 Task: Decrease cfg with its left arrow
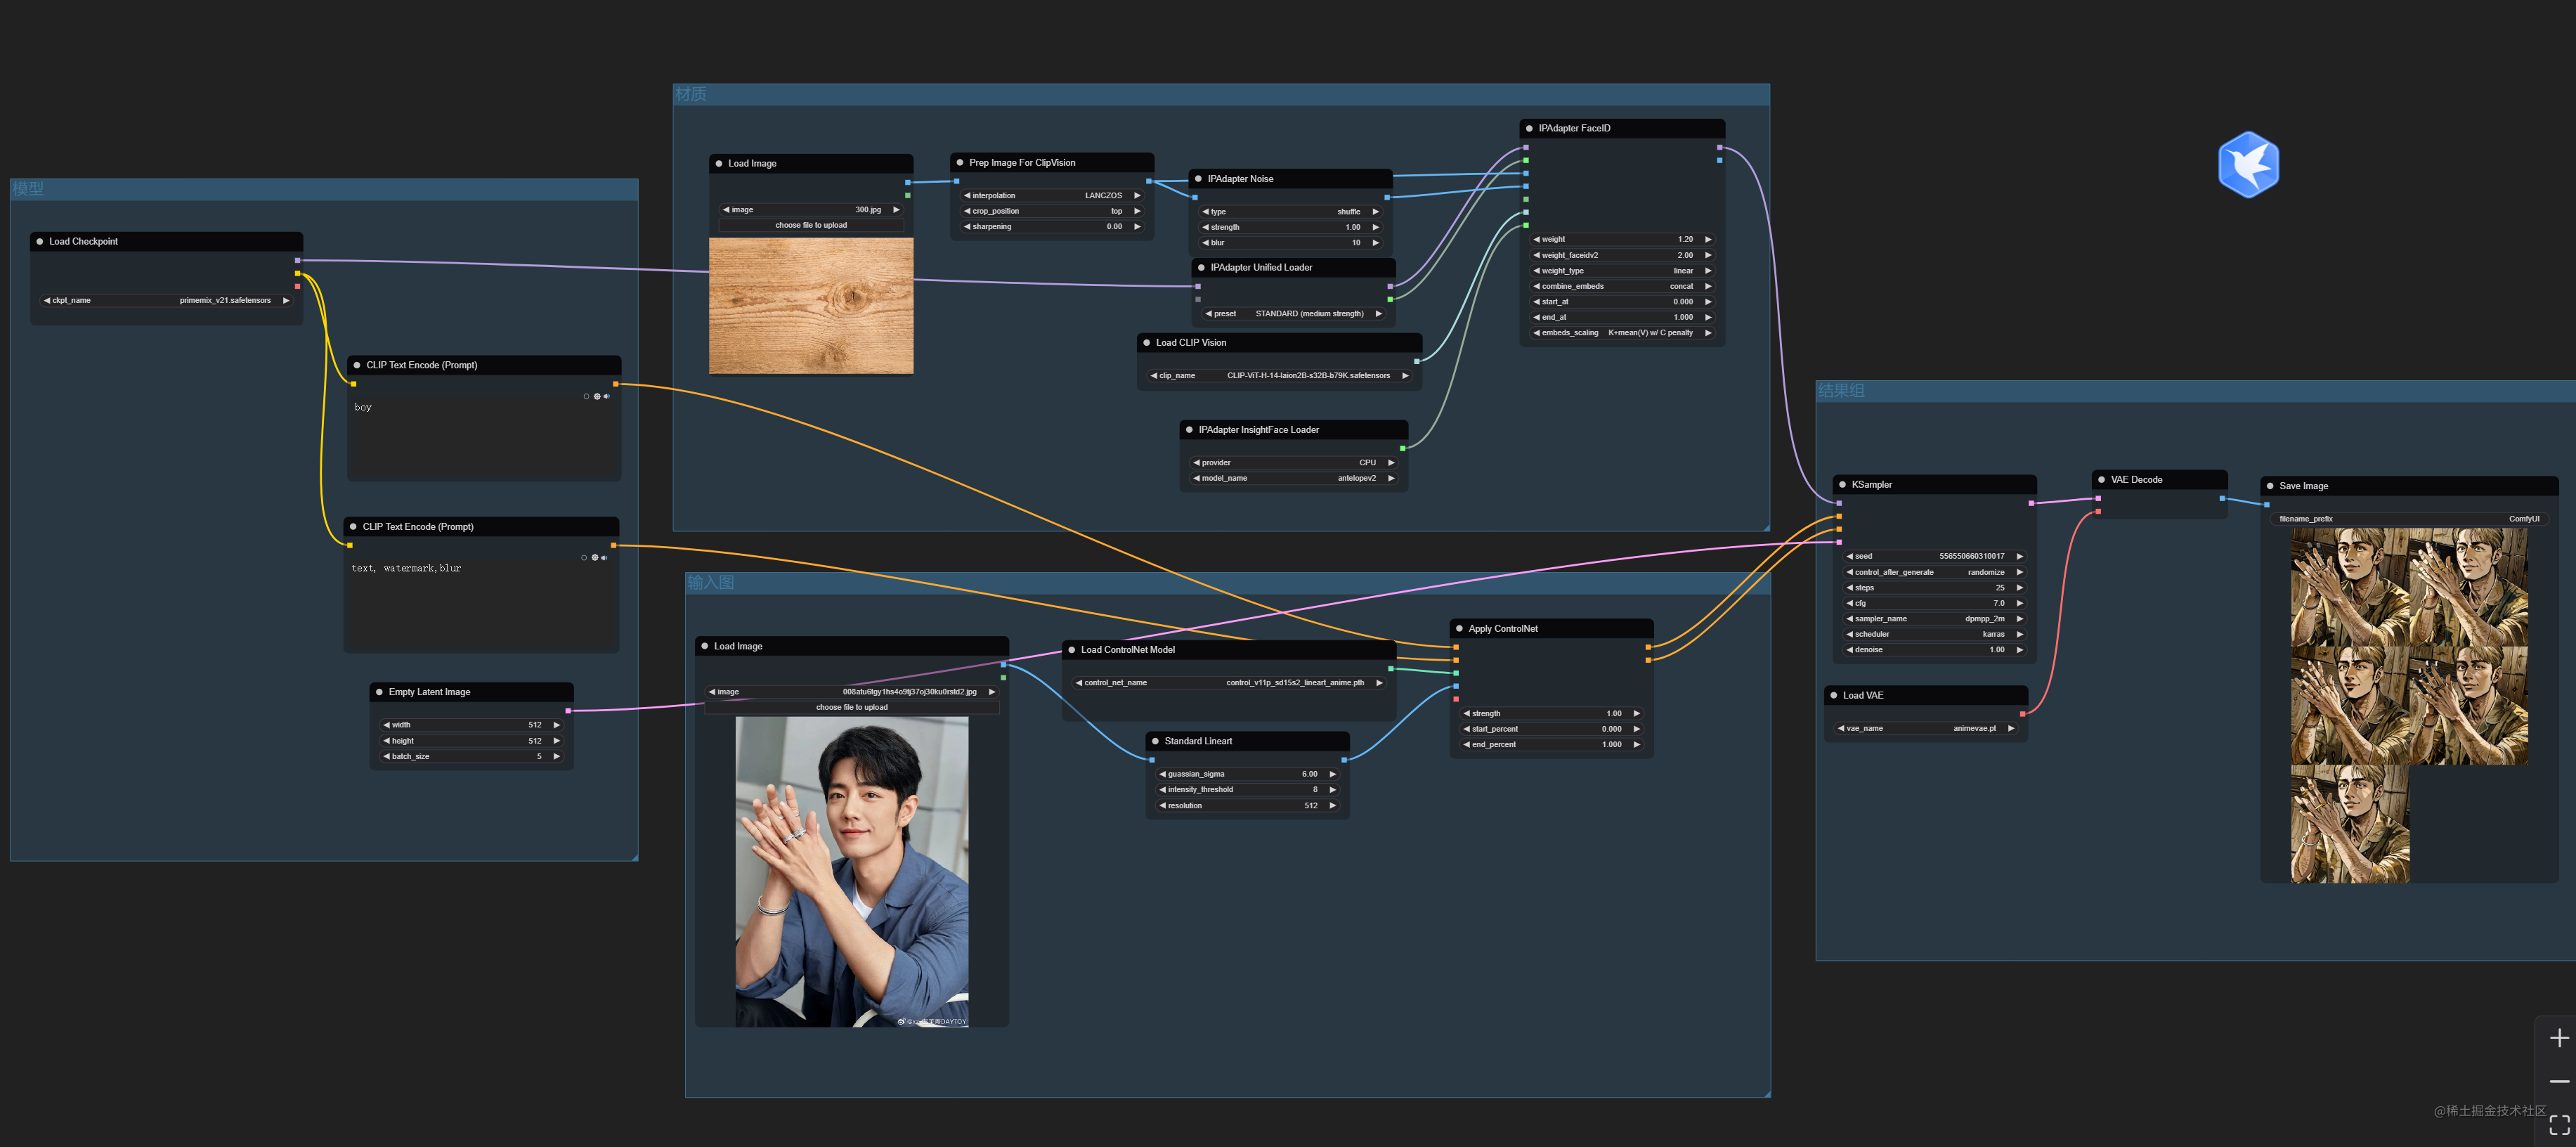click(1849, 603)
